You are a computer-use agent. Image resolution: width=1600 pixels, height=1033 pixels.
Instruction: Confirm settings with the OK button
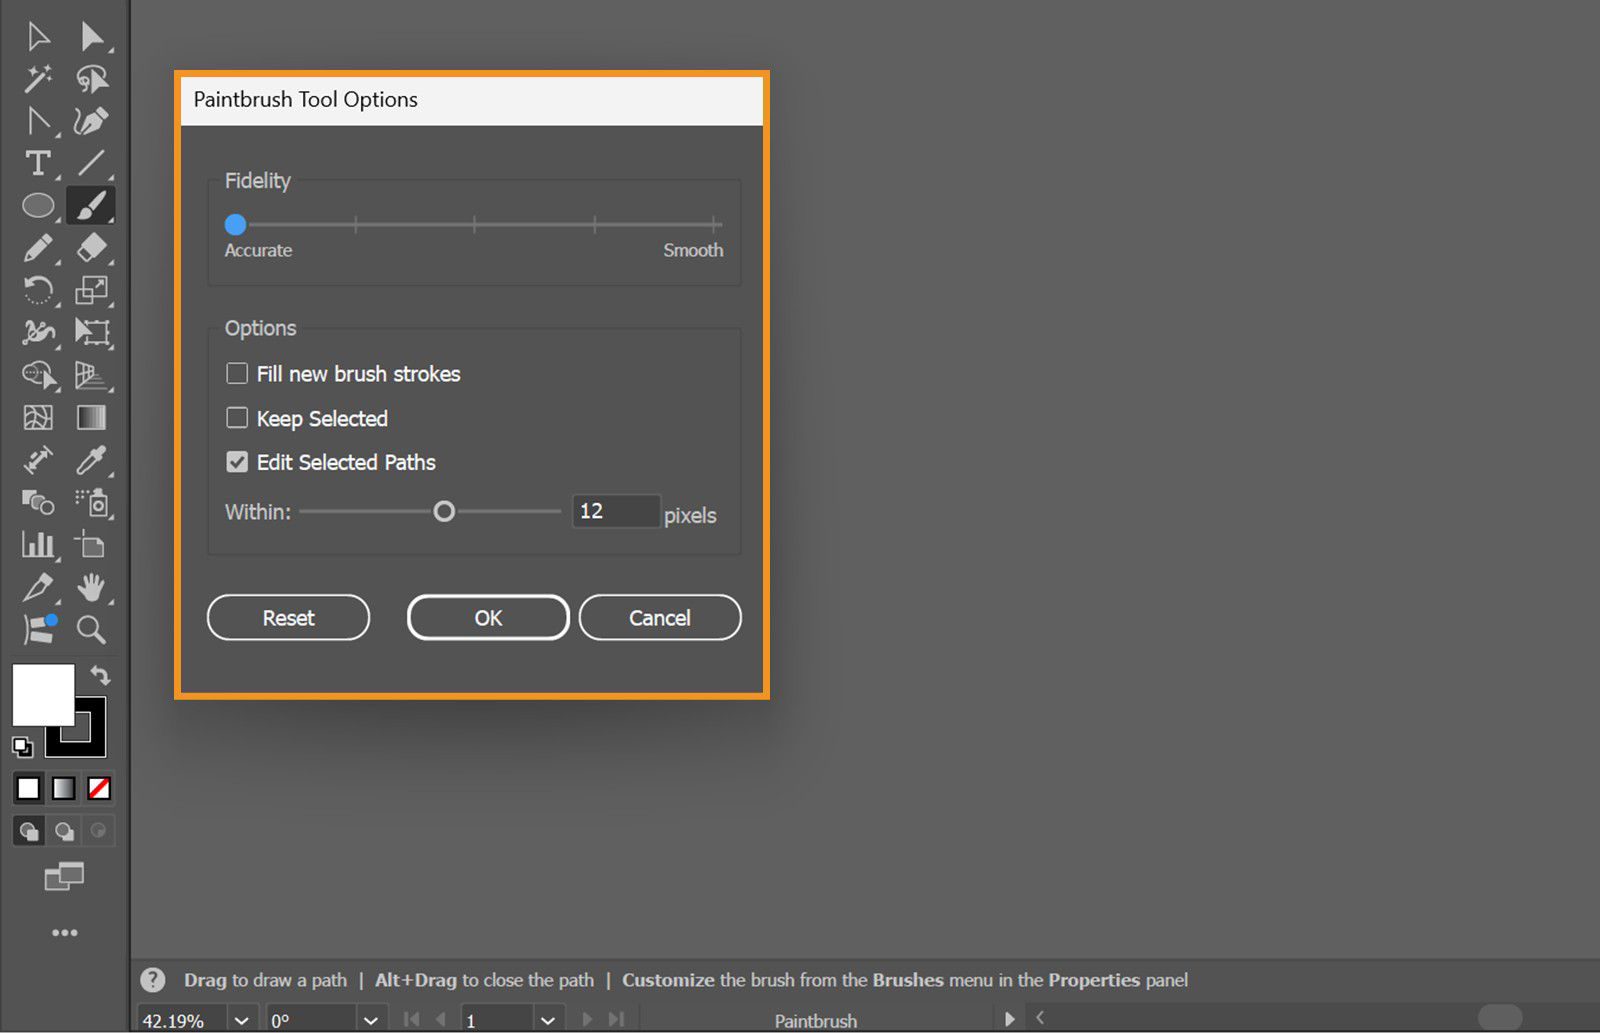(x=487, y=617)
